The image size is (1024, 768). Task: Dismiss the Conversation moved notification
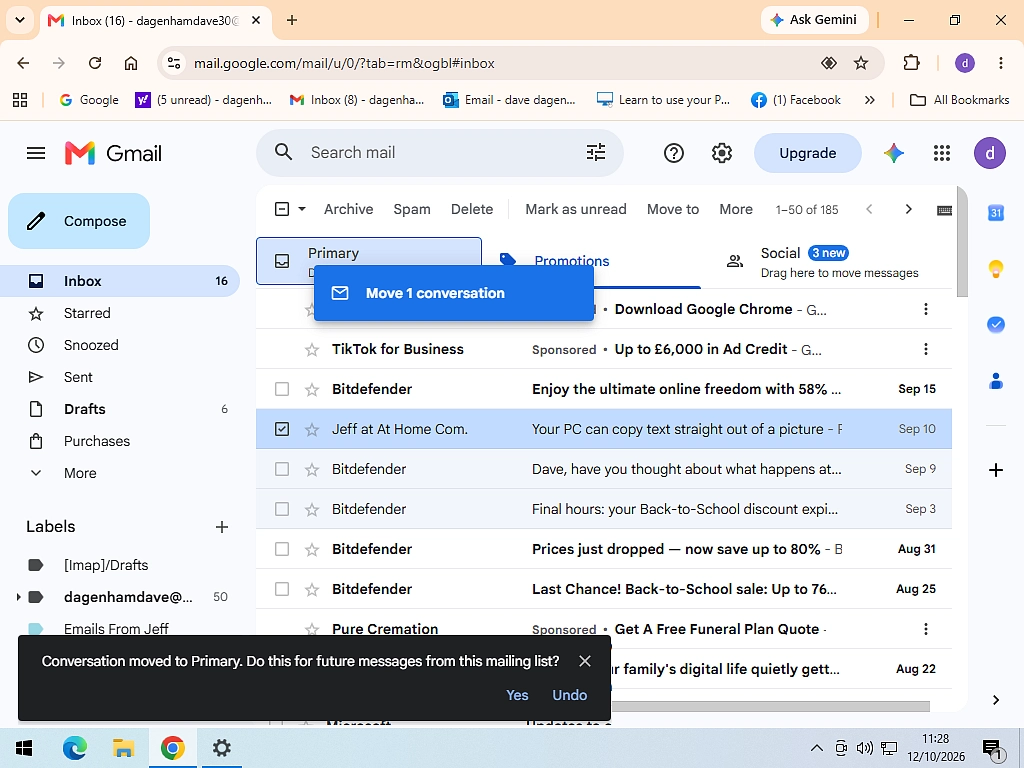click(584, 662)
